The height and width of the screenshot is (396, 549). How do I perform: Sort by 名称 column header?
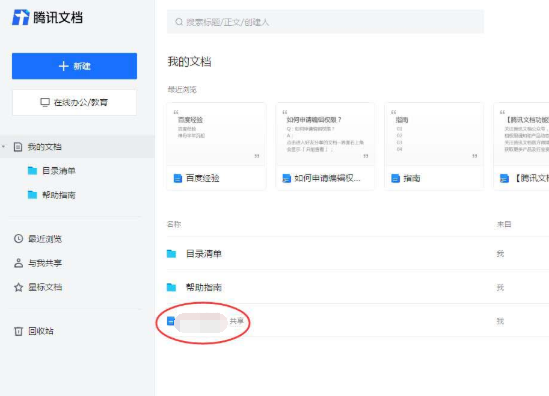click(174, 224)
